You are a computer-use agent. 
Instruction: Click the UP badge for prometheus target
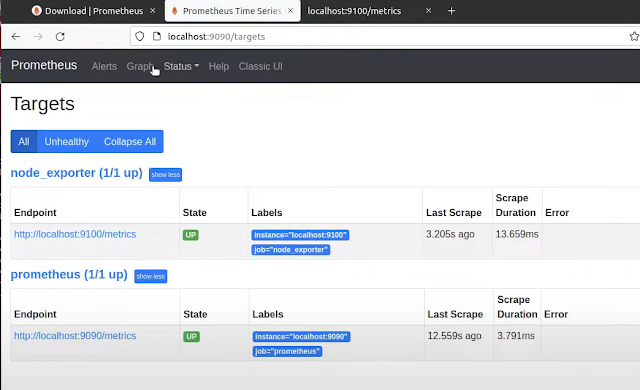point(191,337)
